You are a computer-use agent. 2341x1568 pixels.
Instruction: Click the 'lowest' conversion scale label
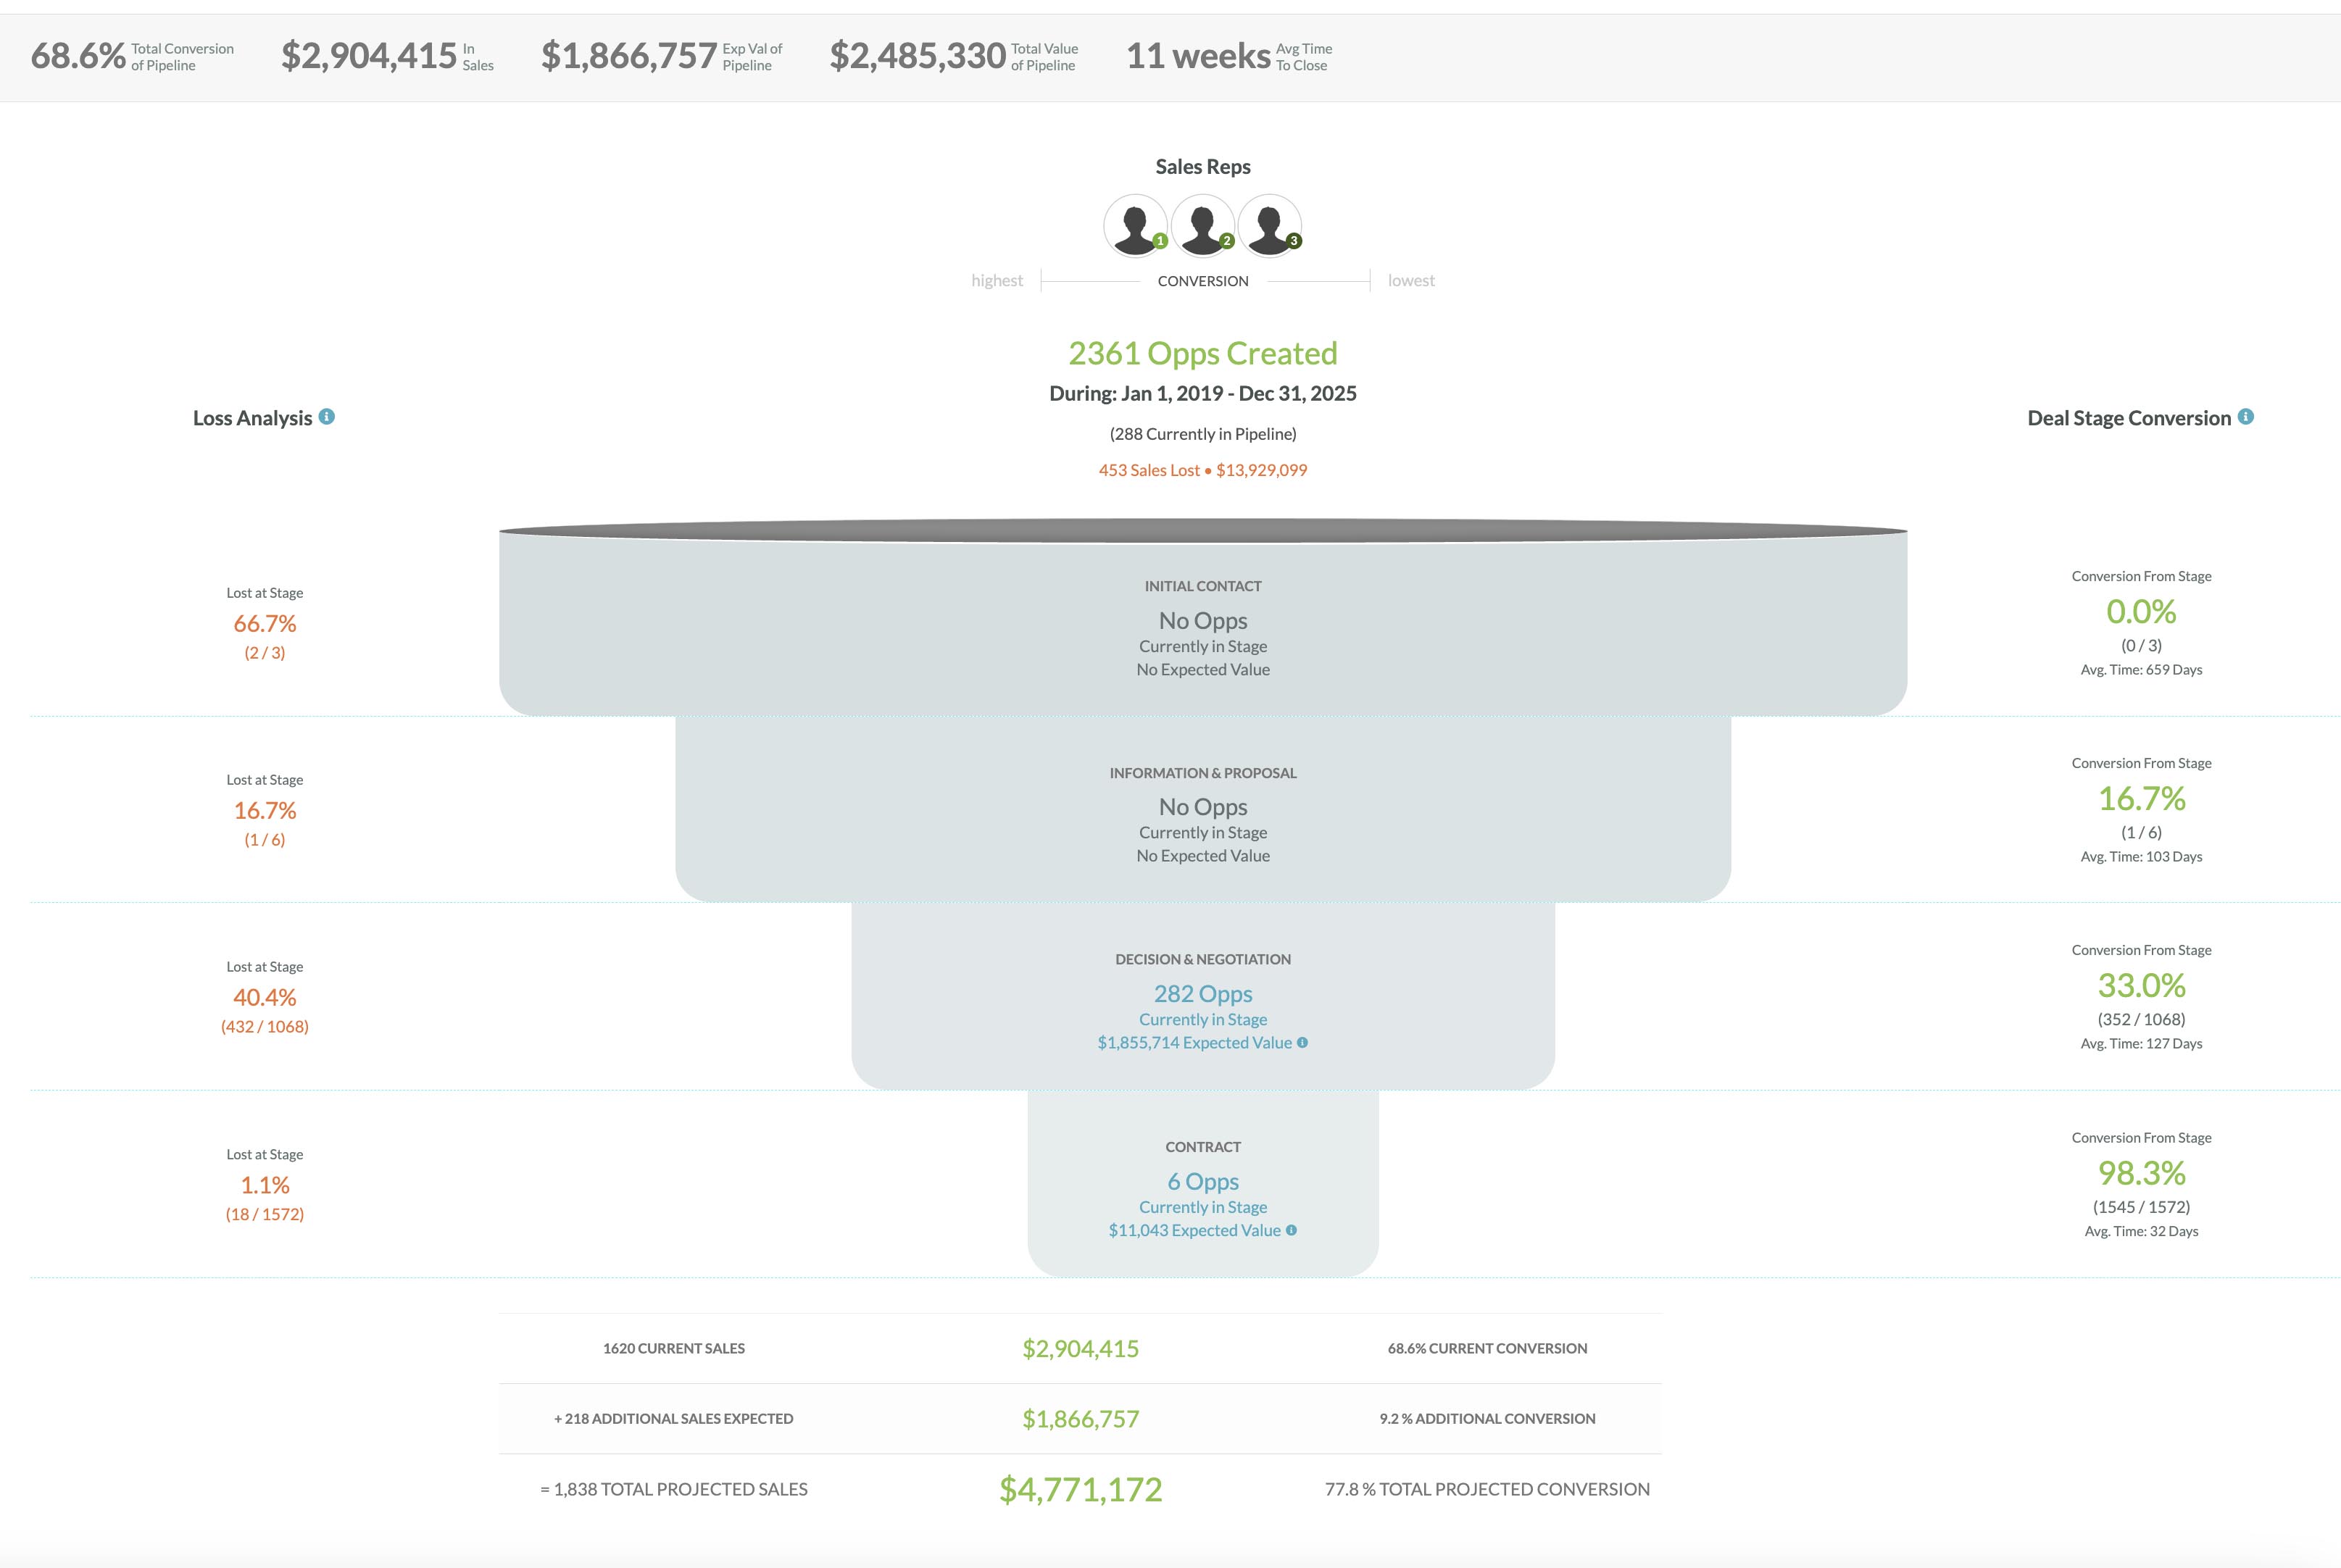pos(1411,281)
